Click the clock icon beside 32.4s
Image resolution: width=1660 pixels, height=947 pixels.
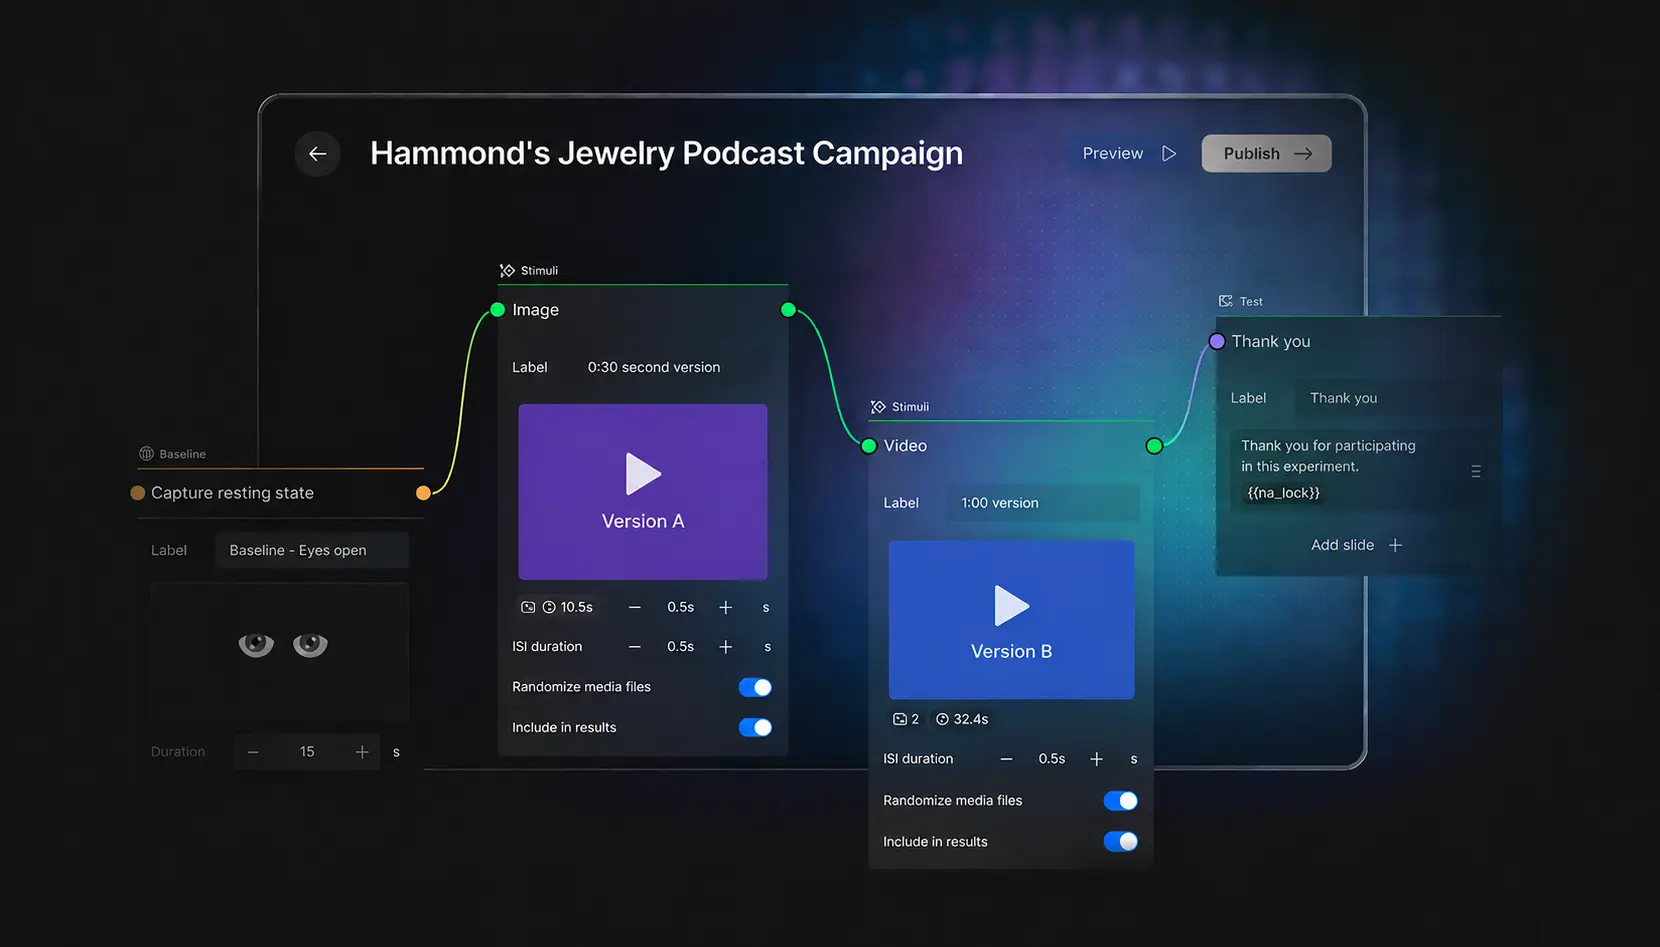pyautogui.click(x=942, y=719)
